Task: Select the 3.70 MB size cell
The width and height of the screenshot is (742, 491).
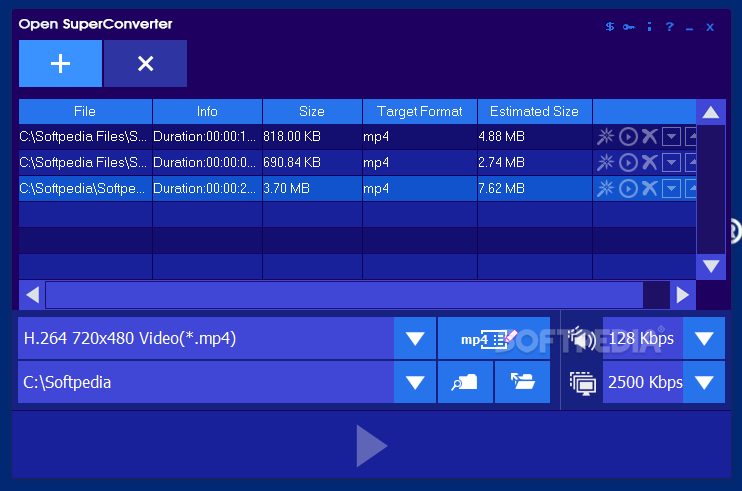Action: pyautogui.click(x=312, y=189)
